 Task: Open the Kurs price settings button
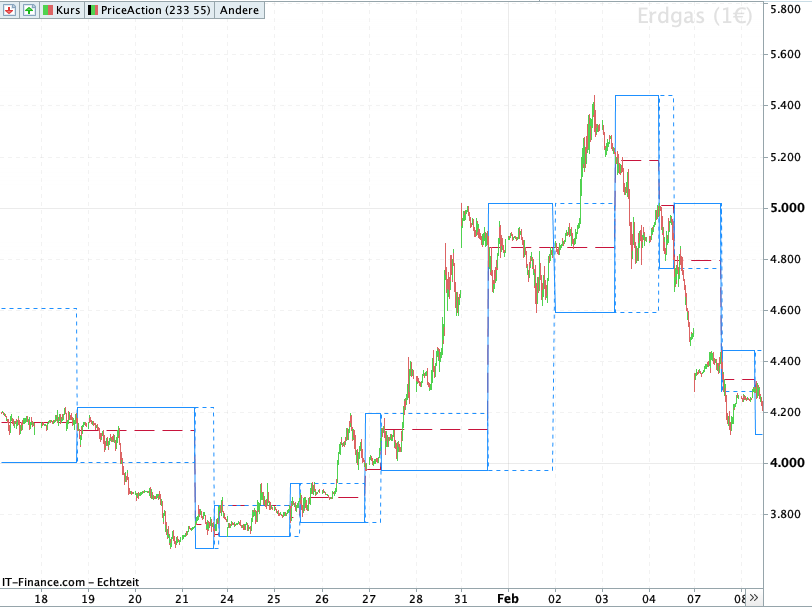click(62, 10)
